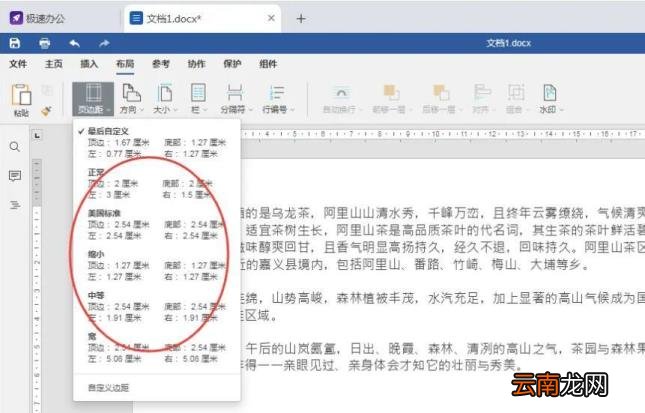Open the 文件 menu
Screen dimensions: 645x413
(x=18, y=64)
